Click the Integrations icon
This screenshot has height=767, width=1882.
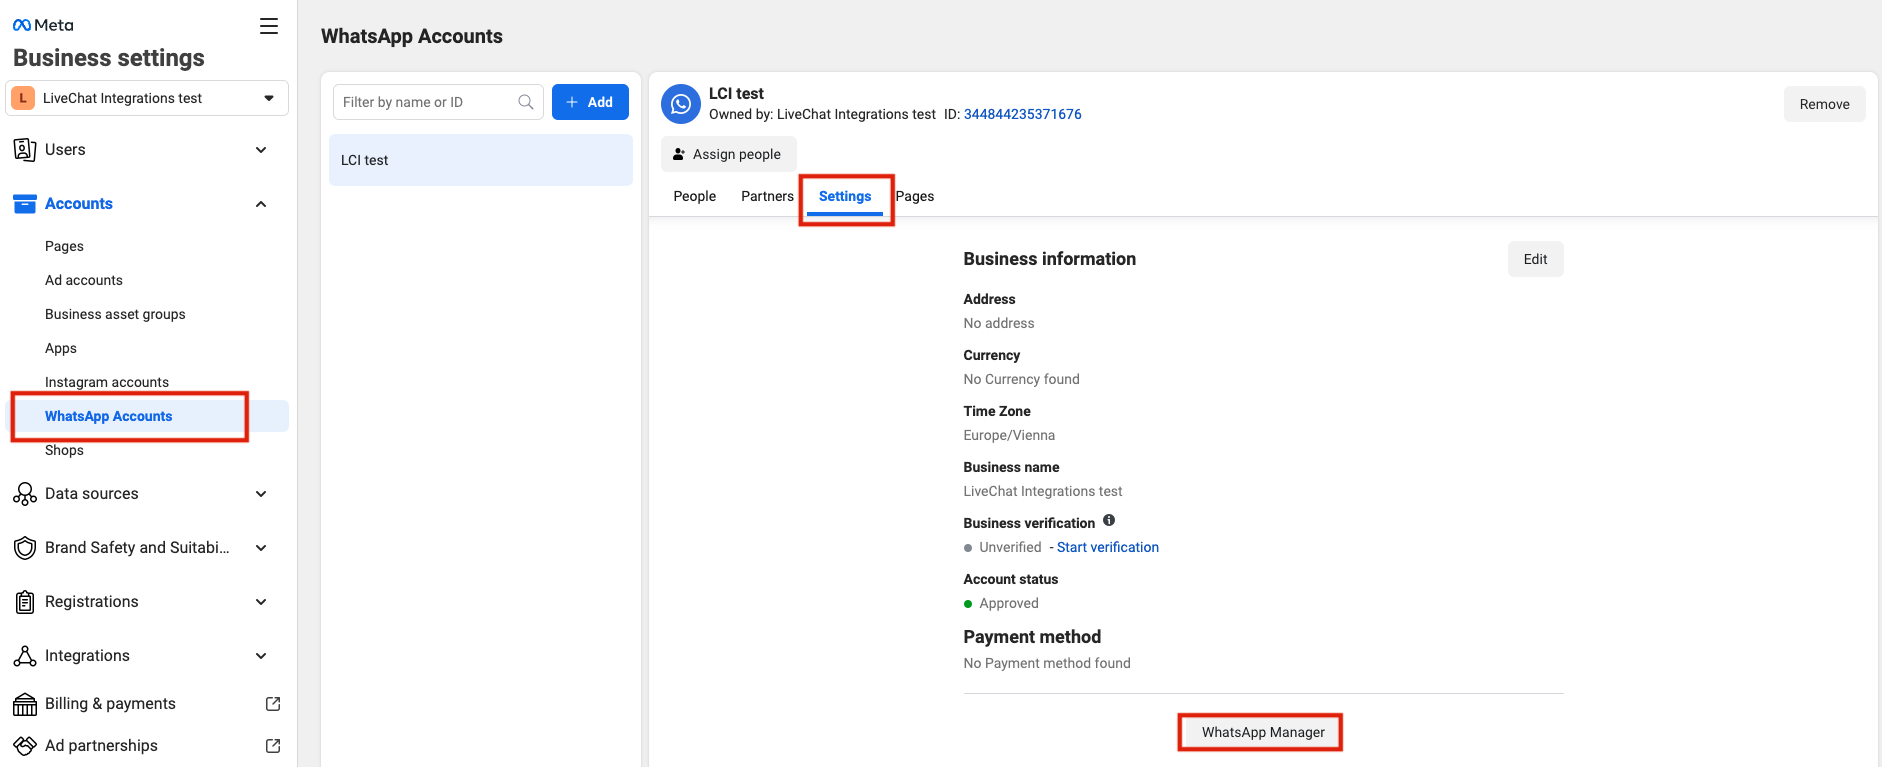25,656
